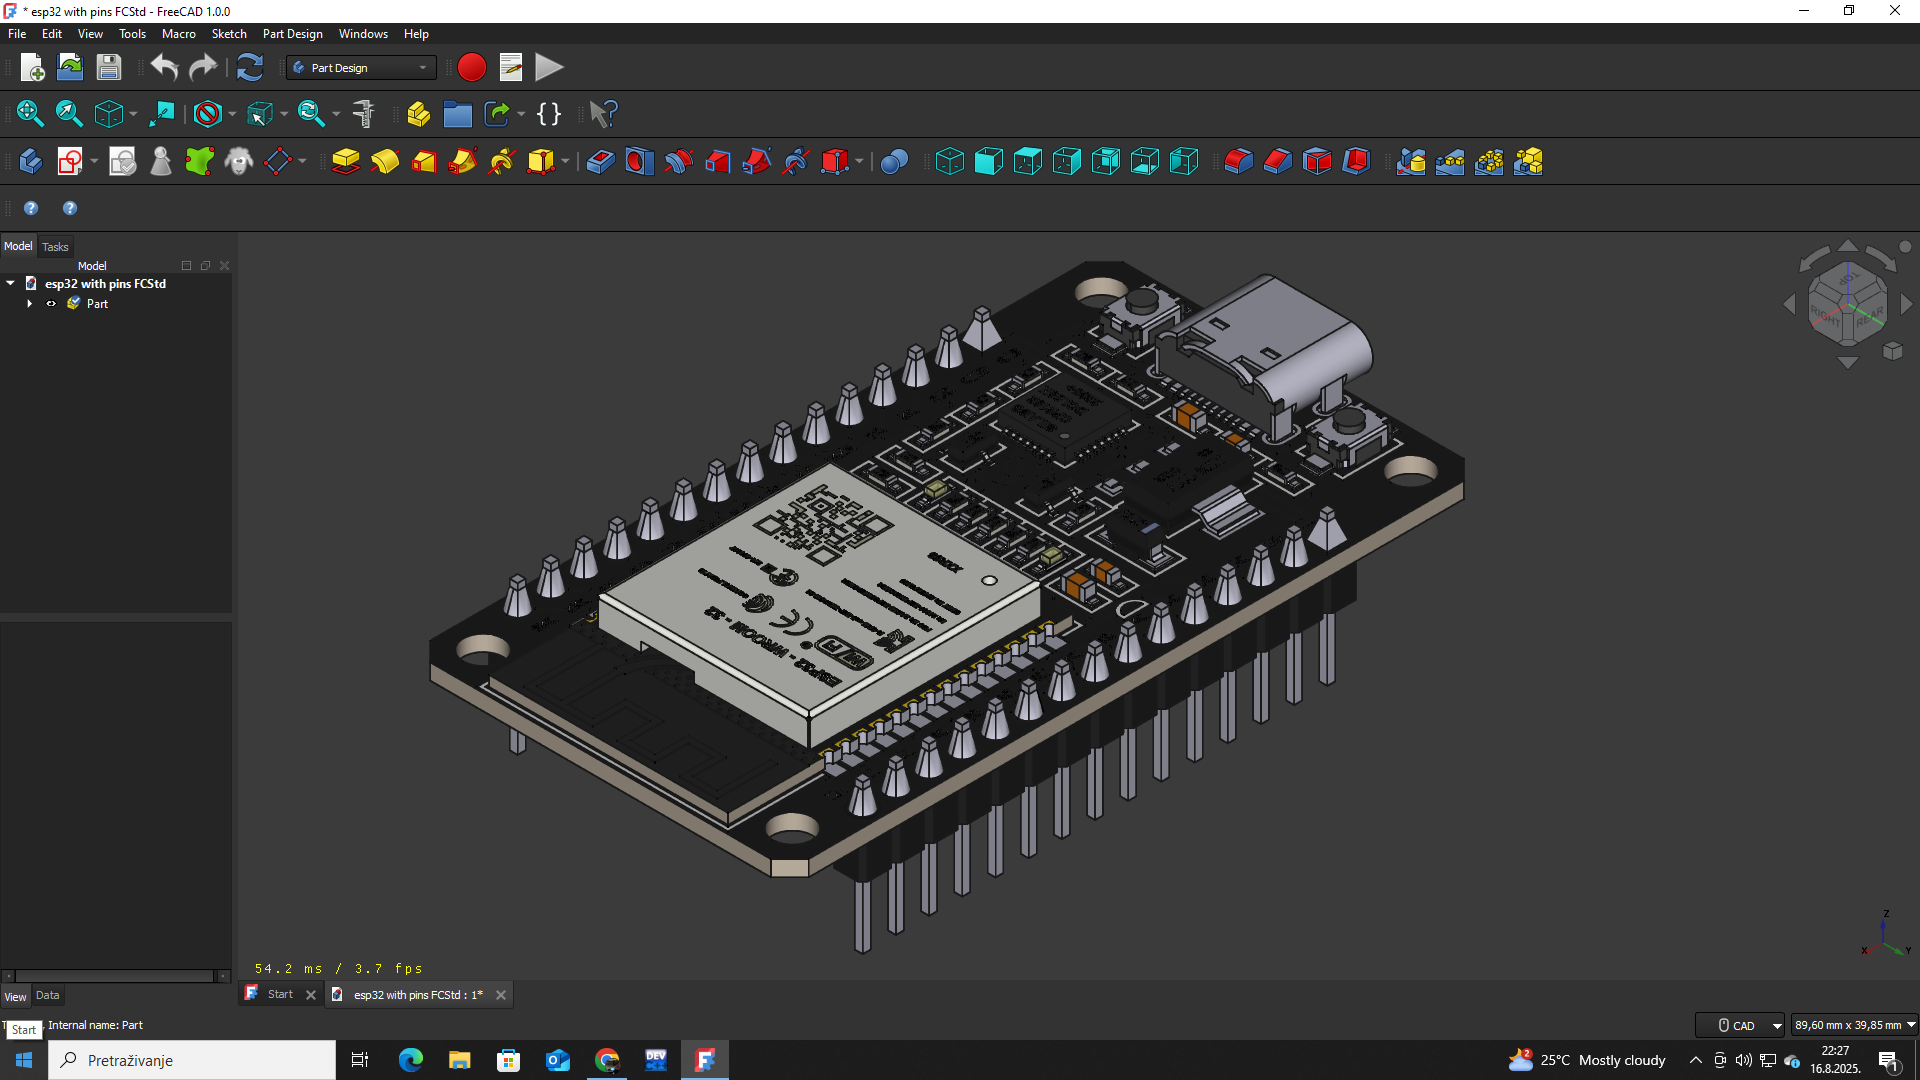Click the Refresh recompute icon
Viewport: 1920px width, 1080px height.
(249, 68)
